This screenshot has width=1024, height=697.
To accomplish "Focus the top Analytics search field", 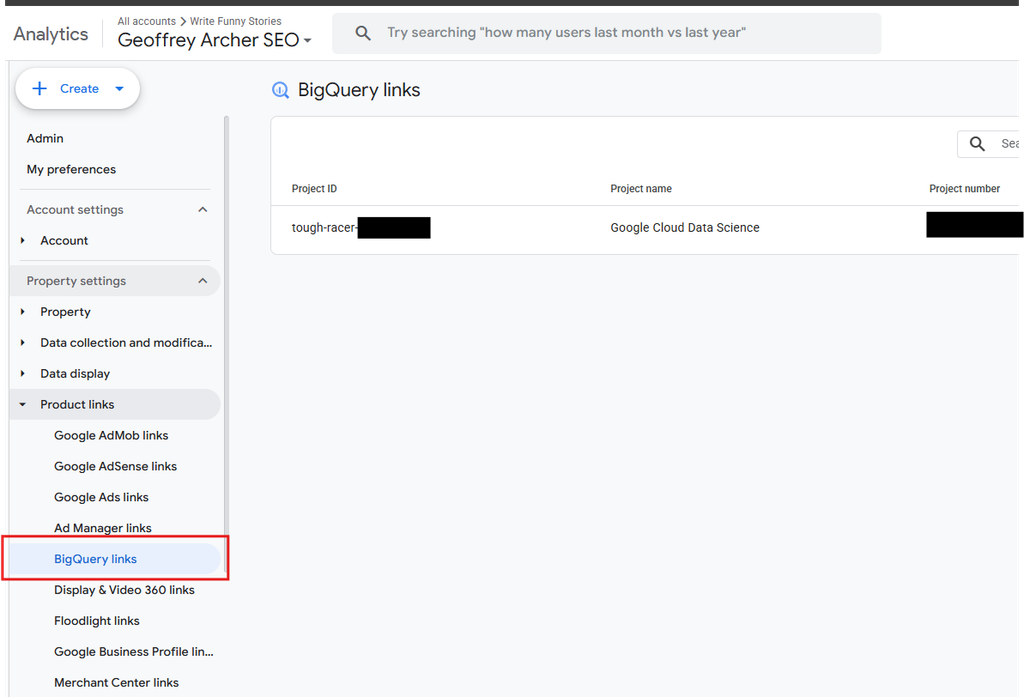I will point(607,33).
